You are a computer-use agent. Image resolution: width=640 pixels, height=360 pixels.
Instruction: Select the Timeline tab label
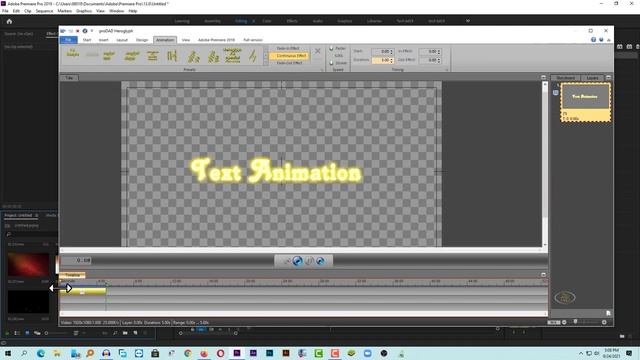(72, 275)
